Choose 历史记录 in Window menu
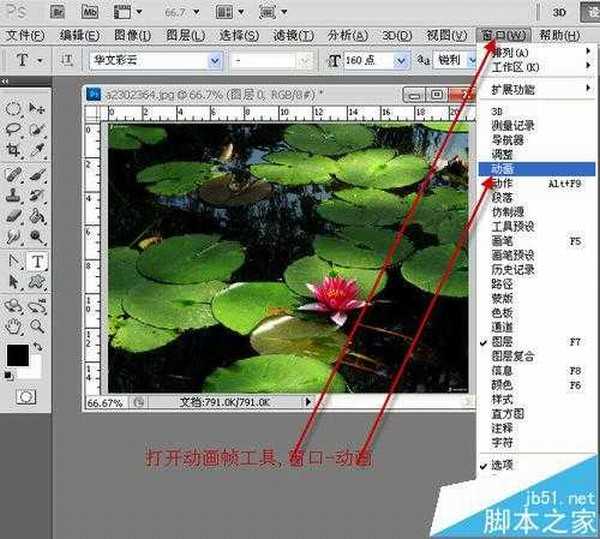Screen dimensions: 600x539 [536, 270]
